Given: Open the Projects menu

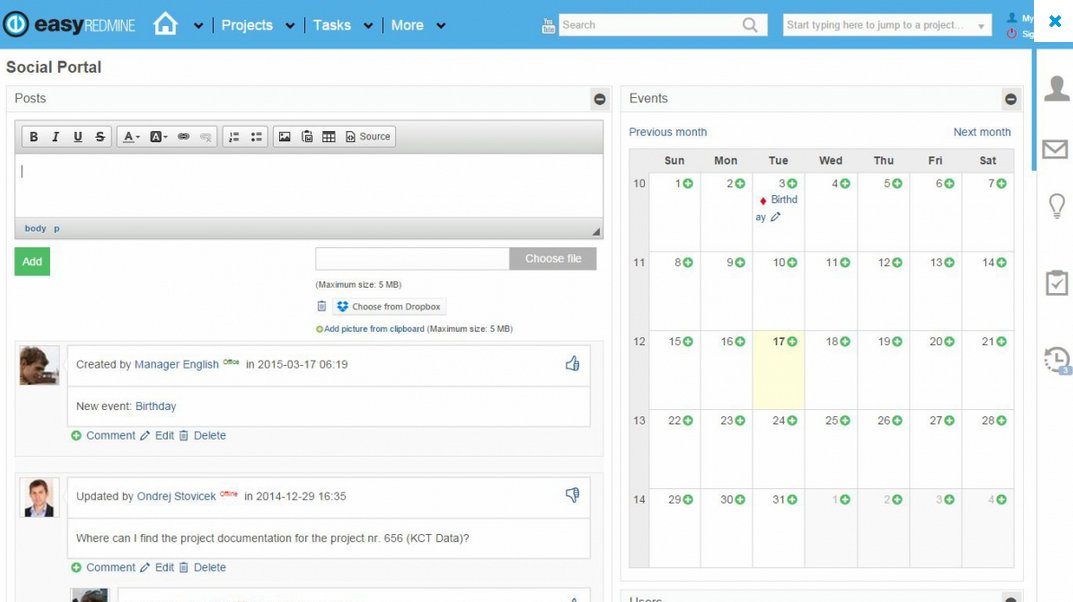Looking at the screenshot, I should click(x=246, y=25).
